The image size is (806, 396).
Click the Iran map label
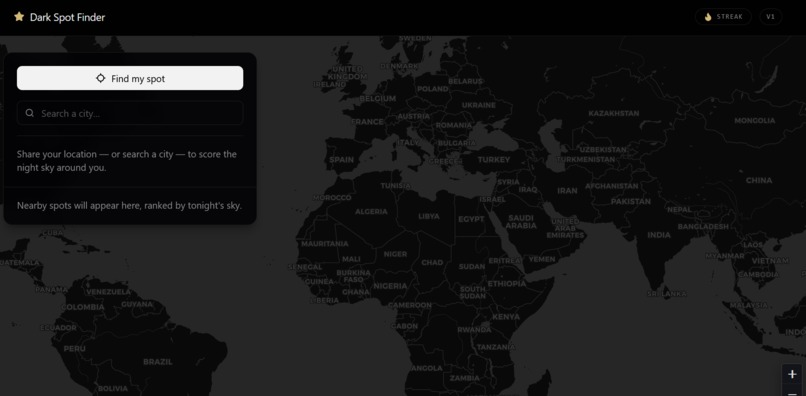click(567, 191)
